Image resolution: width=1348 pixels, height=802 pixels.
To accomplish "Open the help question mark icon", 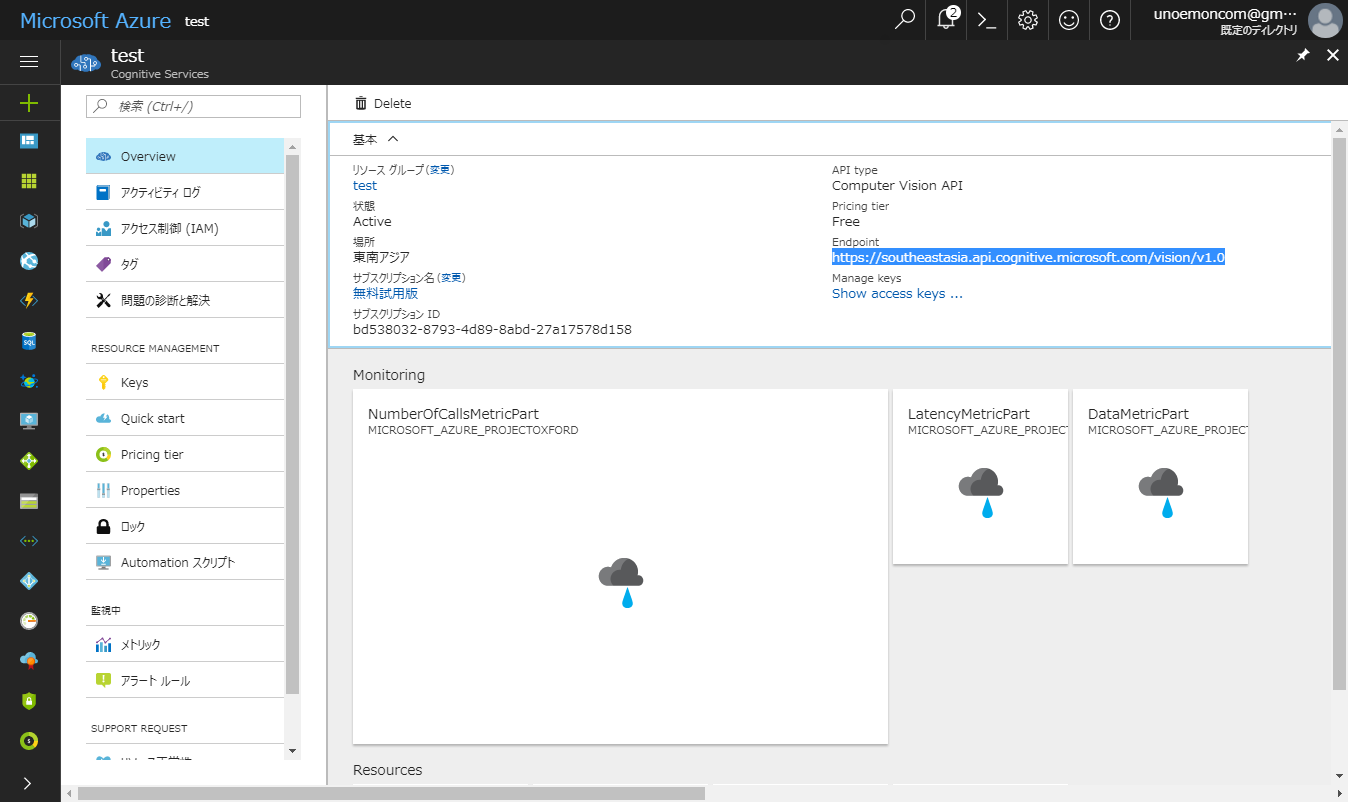I will pyautogui.click(x=1109, y=20).
